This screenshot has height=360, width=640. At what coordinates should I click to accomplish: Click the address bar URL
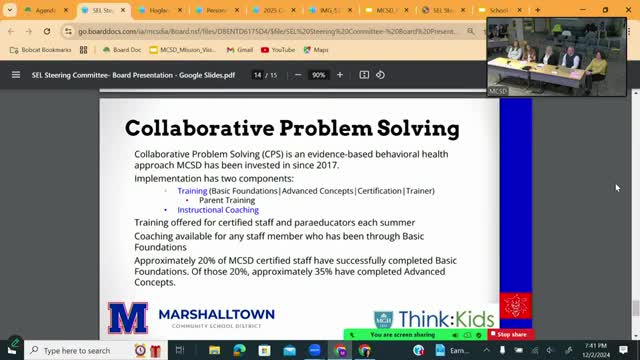pyautogui.click(x=267, y=31)
